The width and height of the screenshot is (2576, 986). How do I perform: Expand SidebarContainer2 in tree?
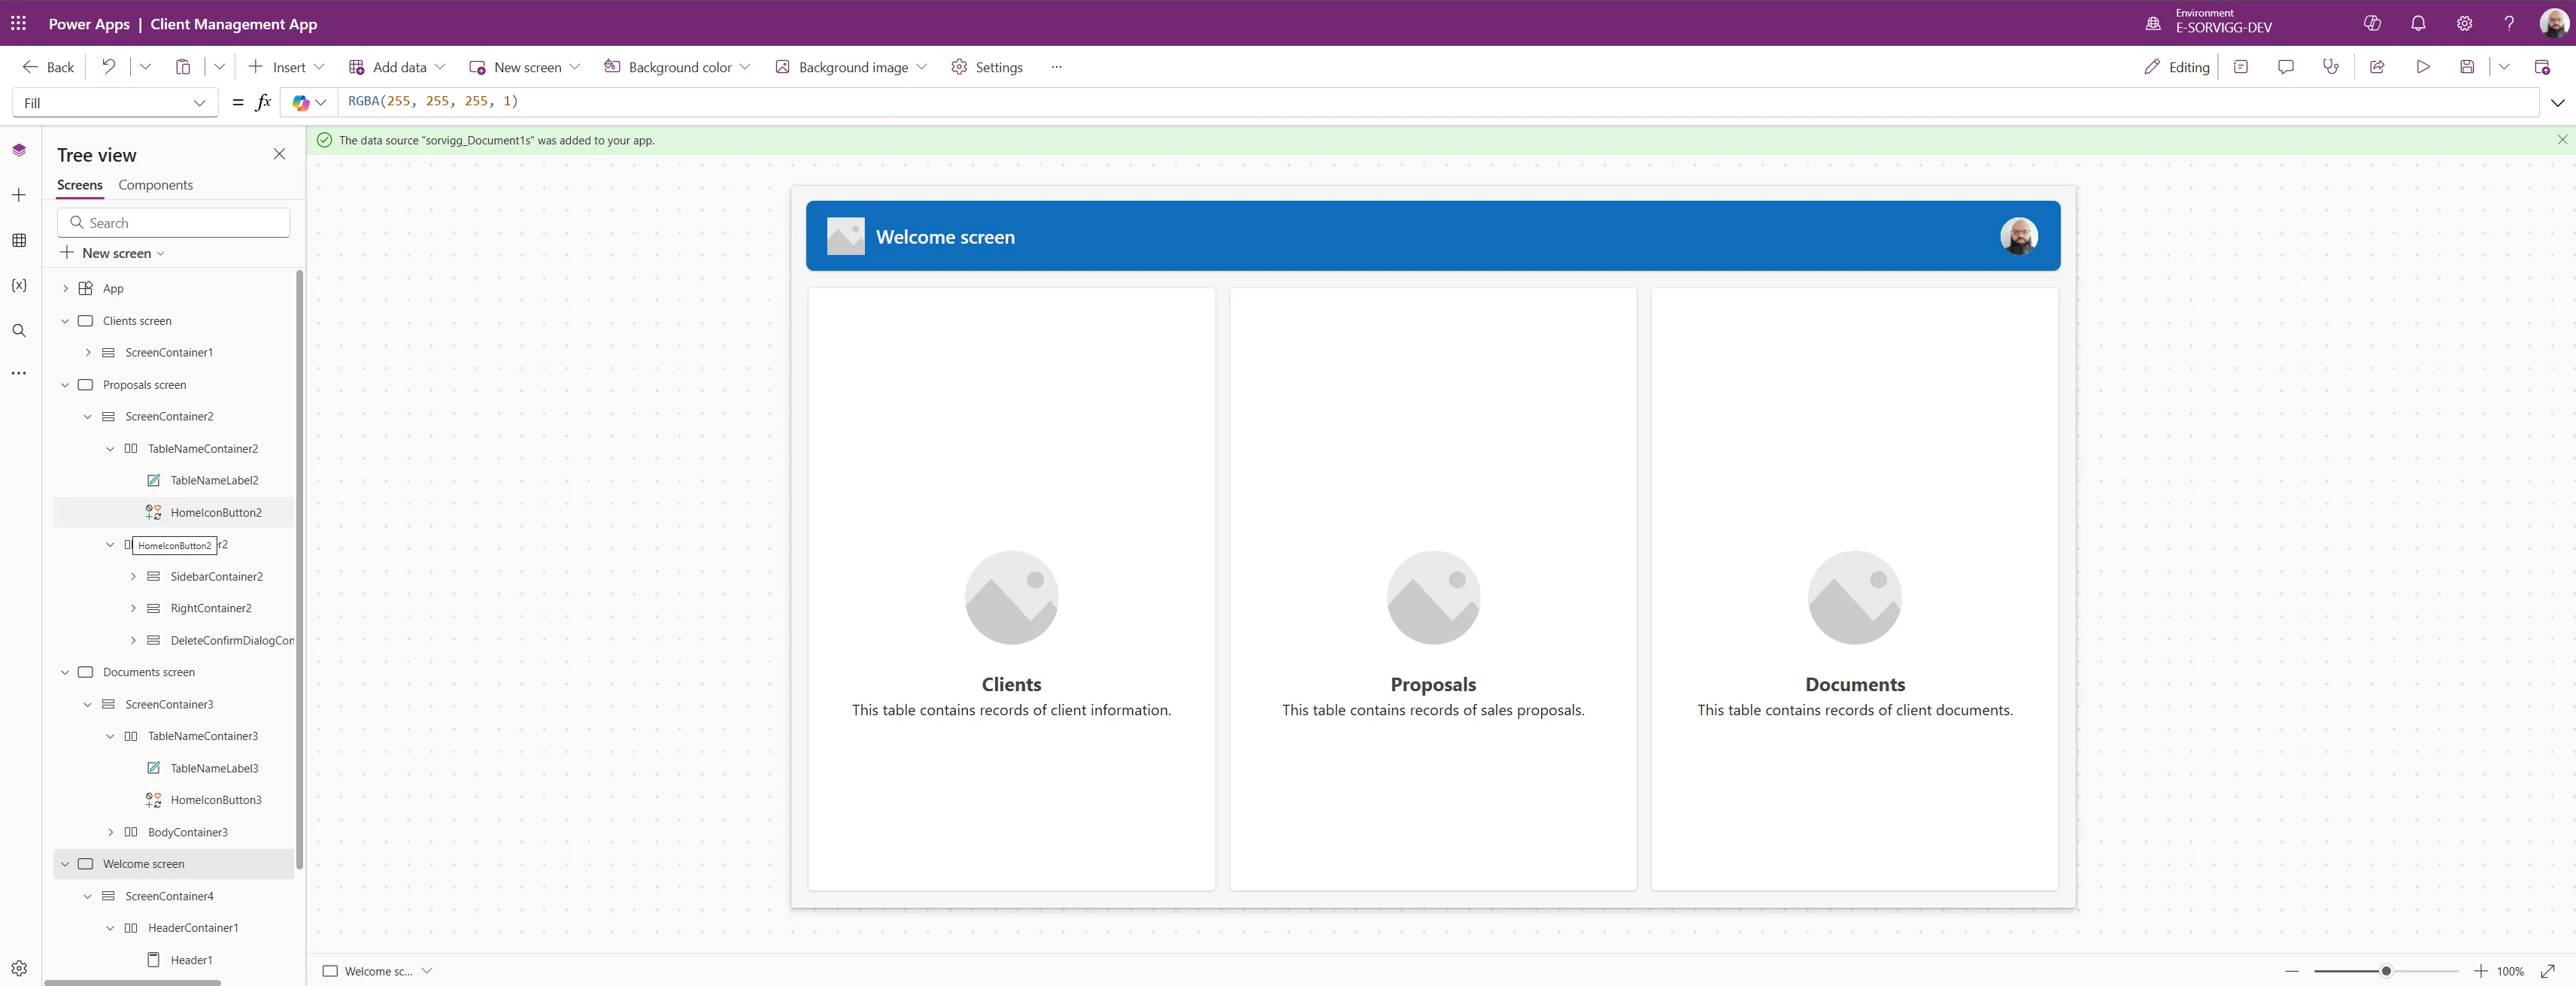[133, 577]
